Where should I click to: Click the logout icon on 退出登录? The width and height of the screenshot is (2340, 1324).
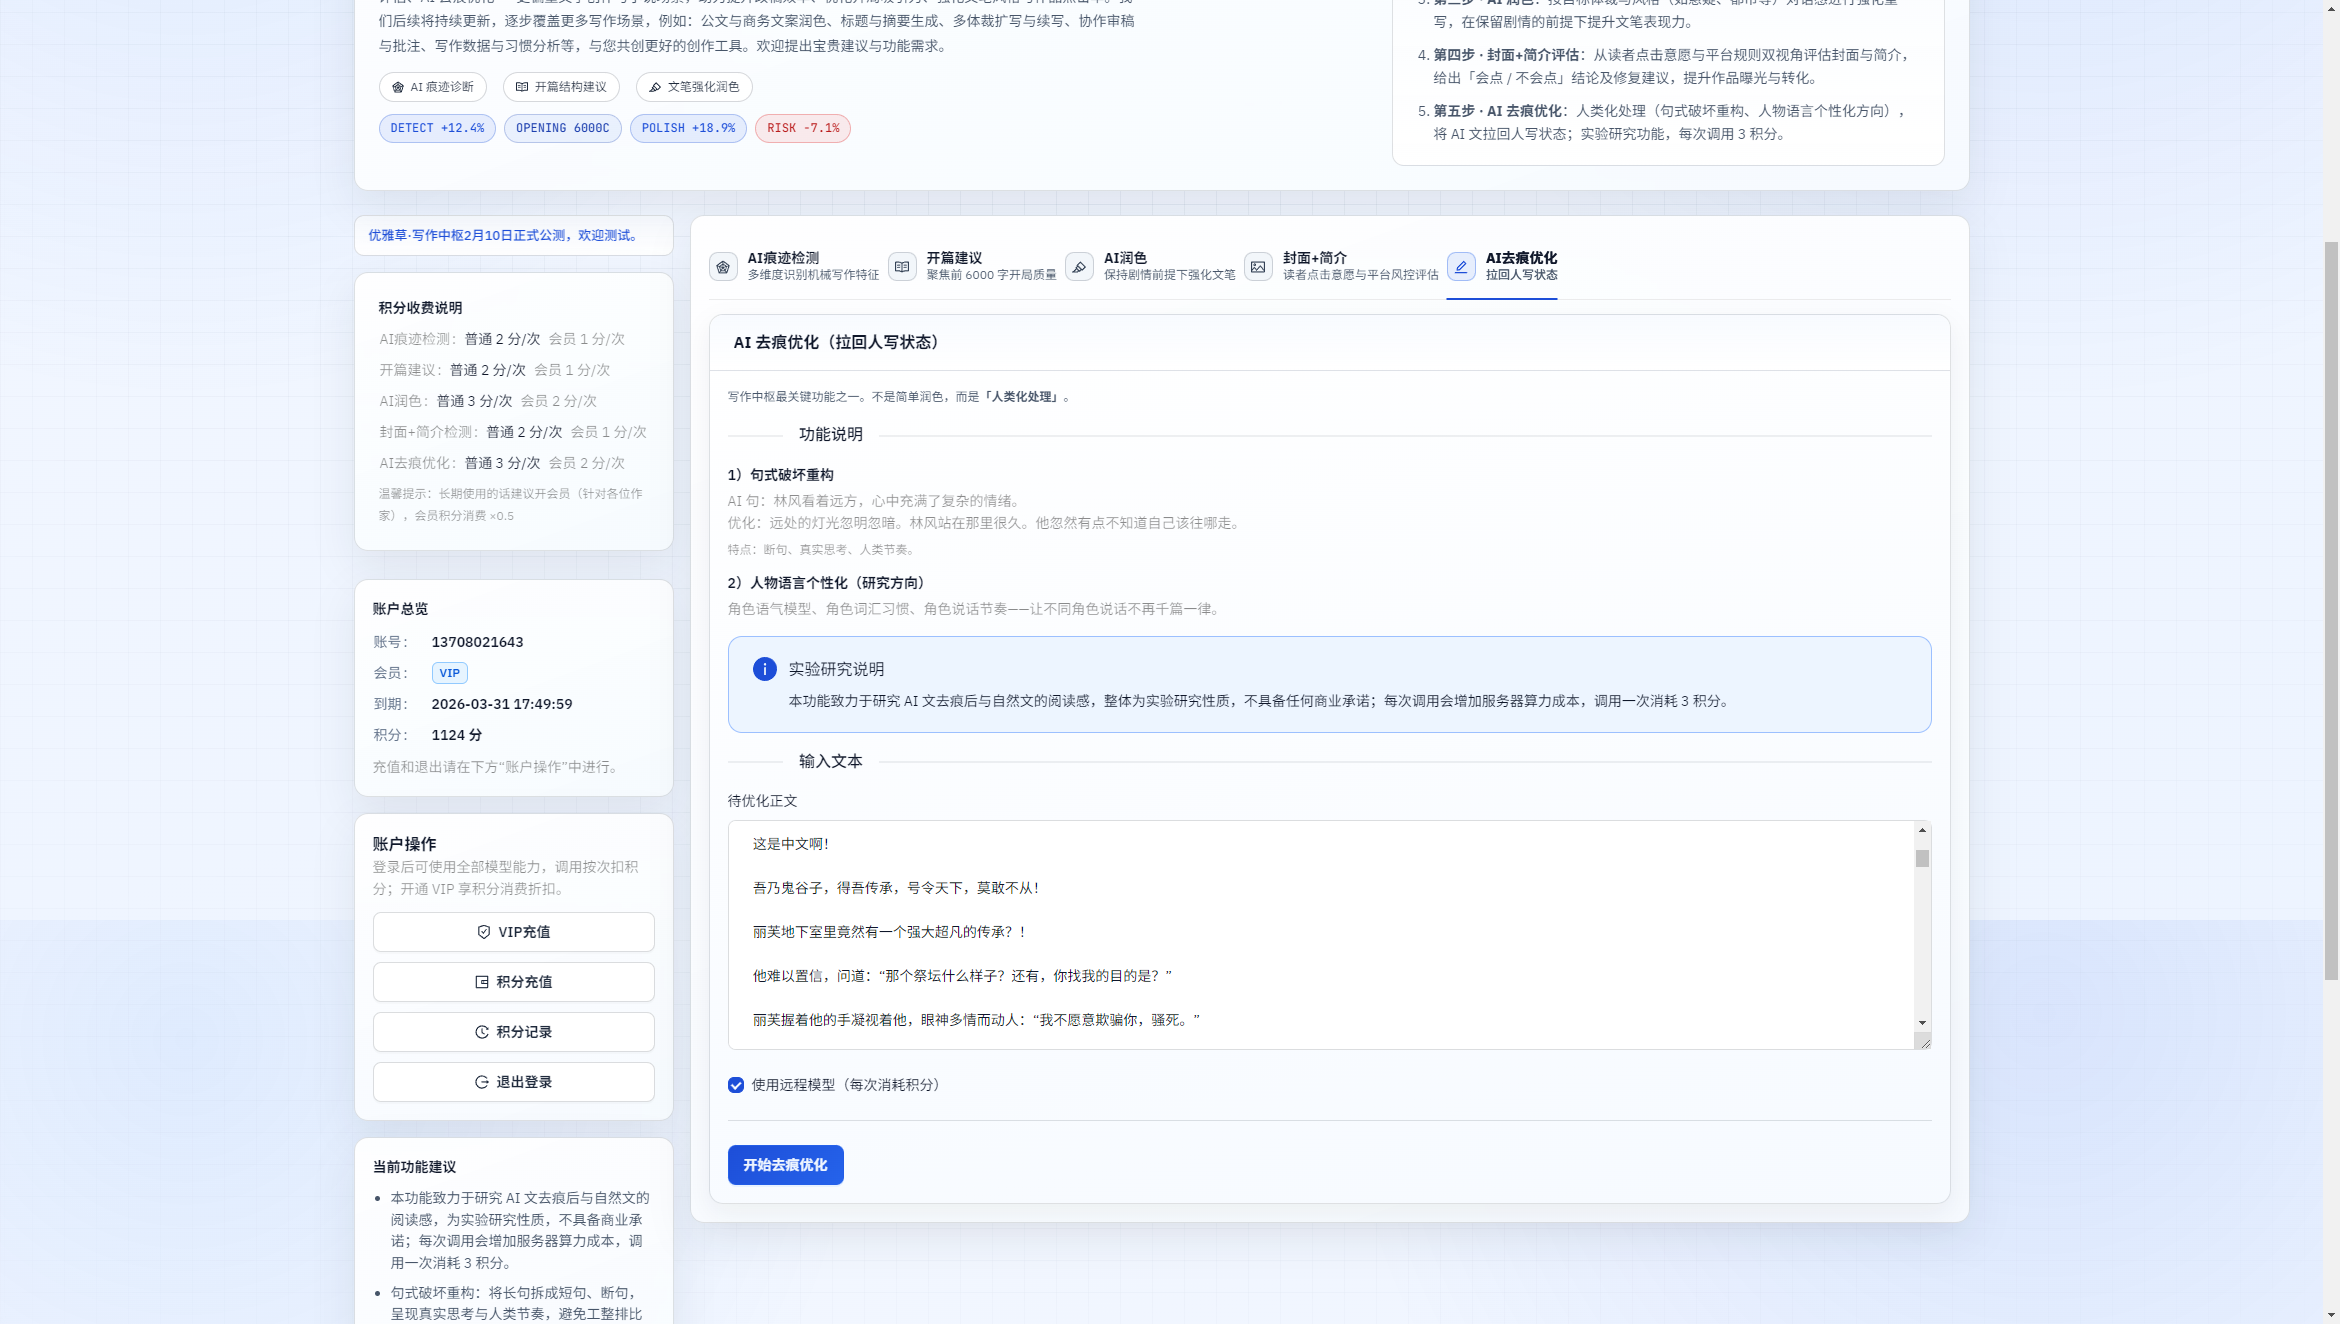coord(482,1082)
